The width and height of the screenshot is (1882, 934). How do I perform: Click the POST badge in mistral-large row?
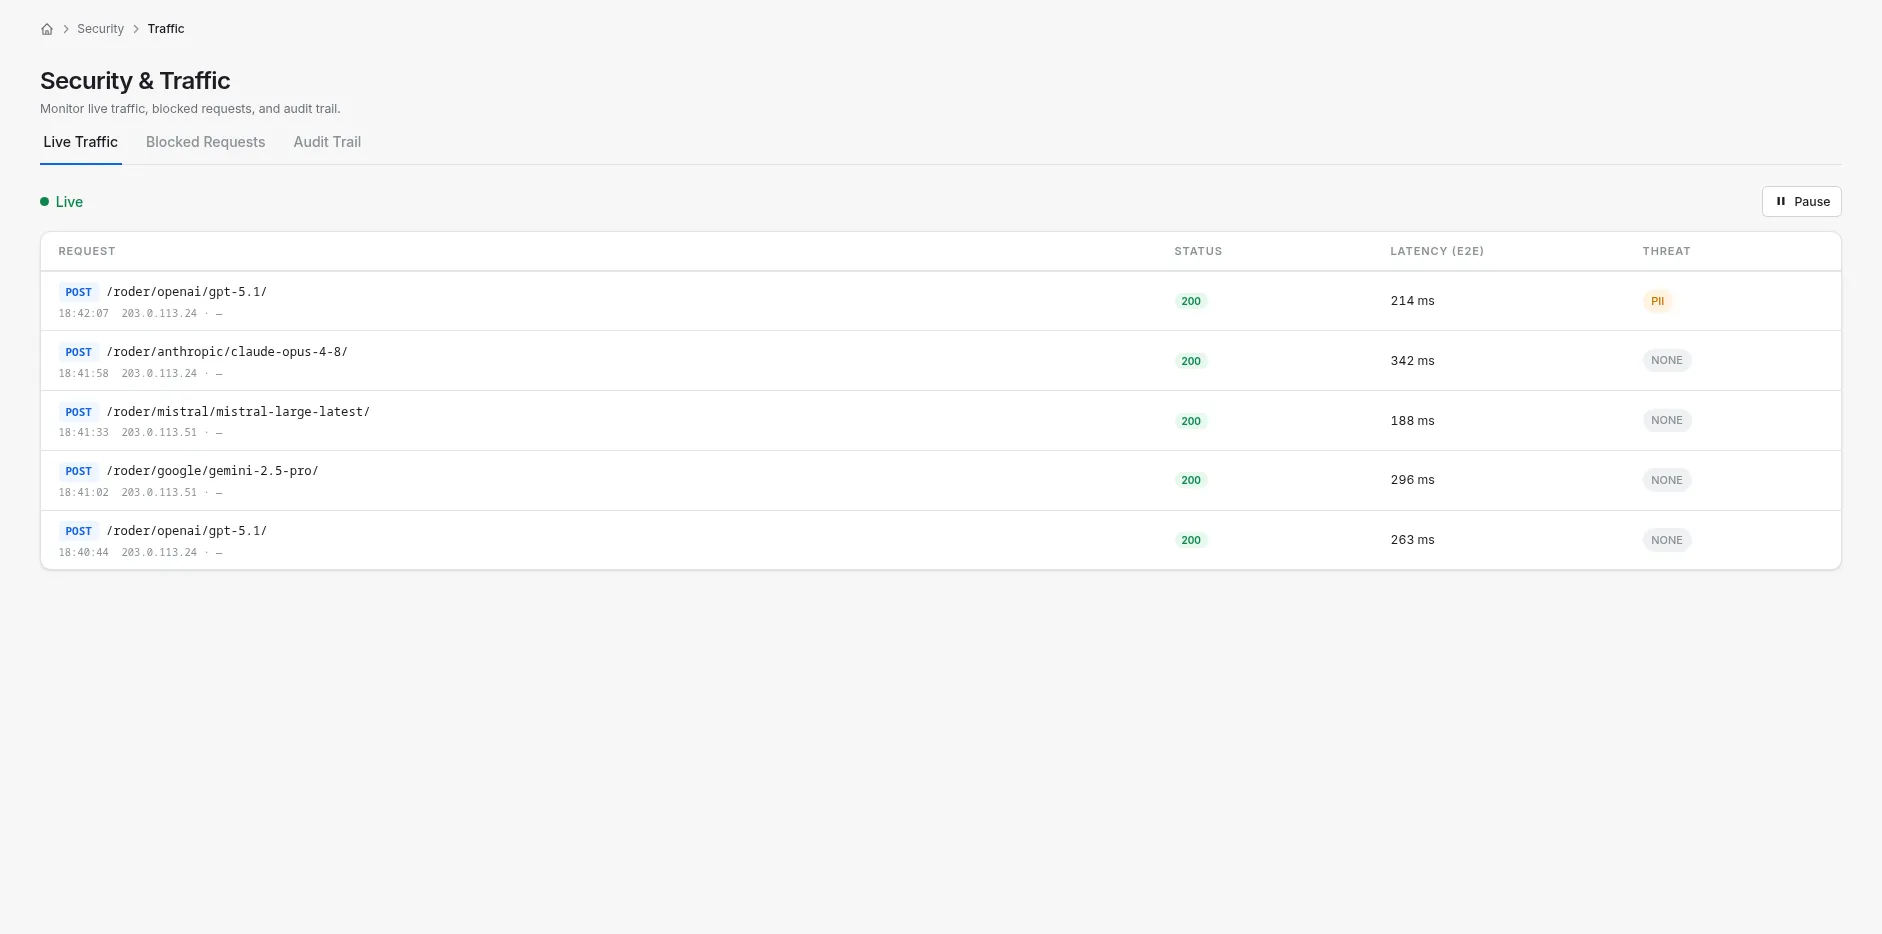(x=78, y=412)
